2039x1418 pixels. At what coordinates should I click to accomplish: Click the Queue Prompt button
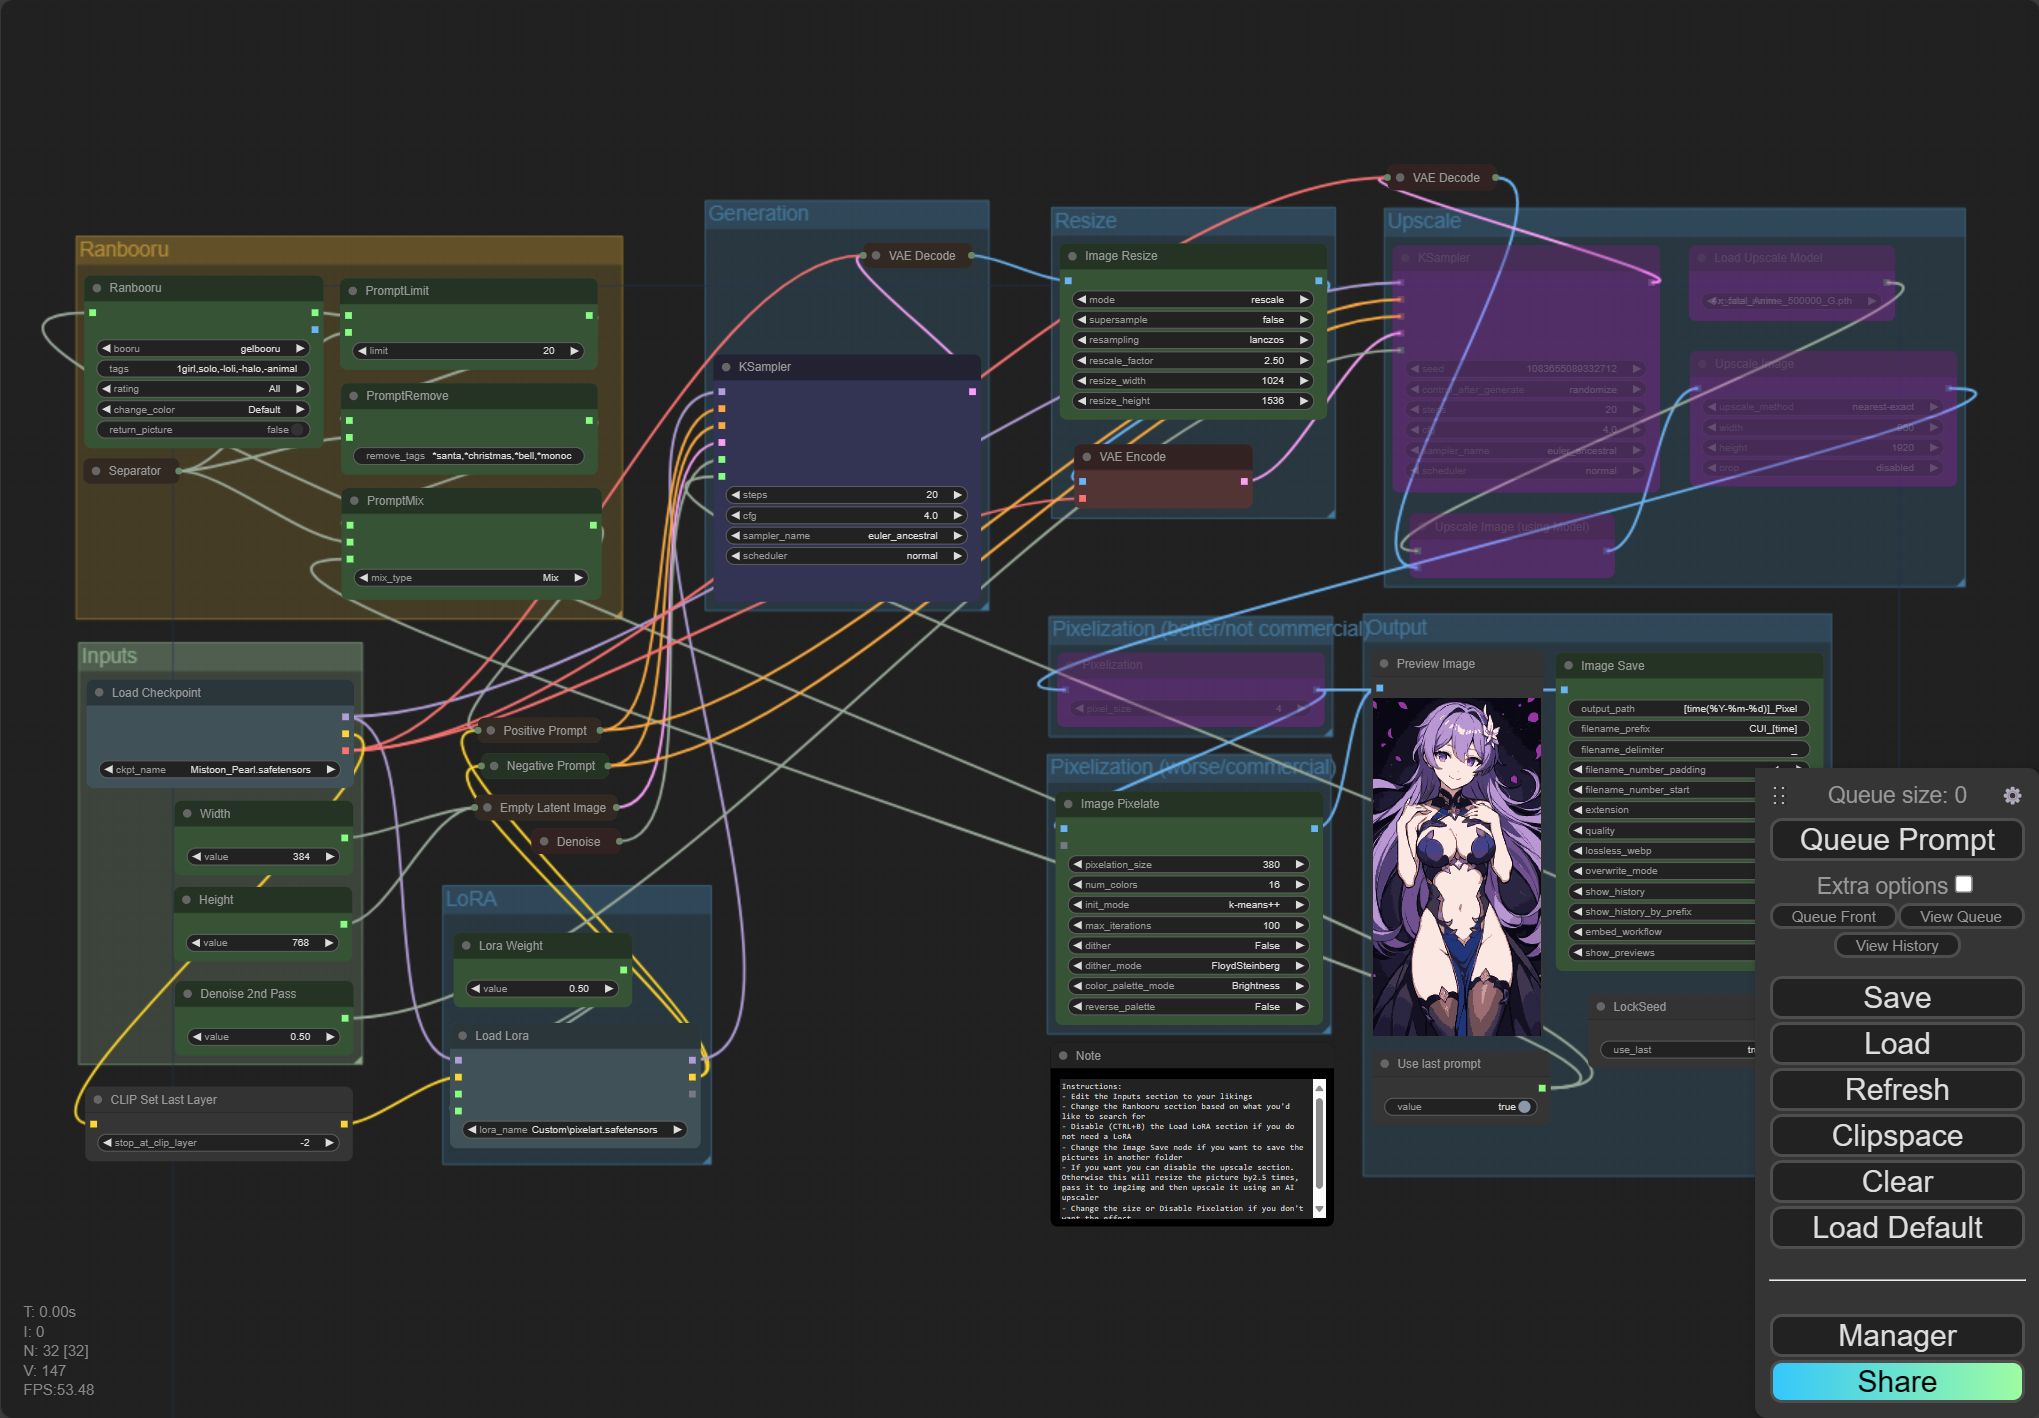point(1897,840)
